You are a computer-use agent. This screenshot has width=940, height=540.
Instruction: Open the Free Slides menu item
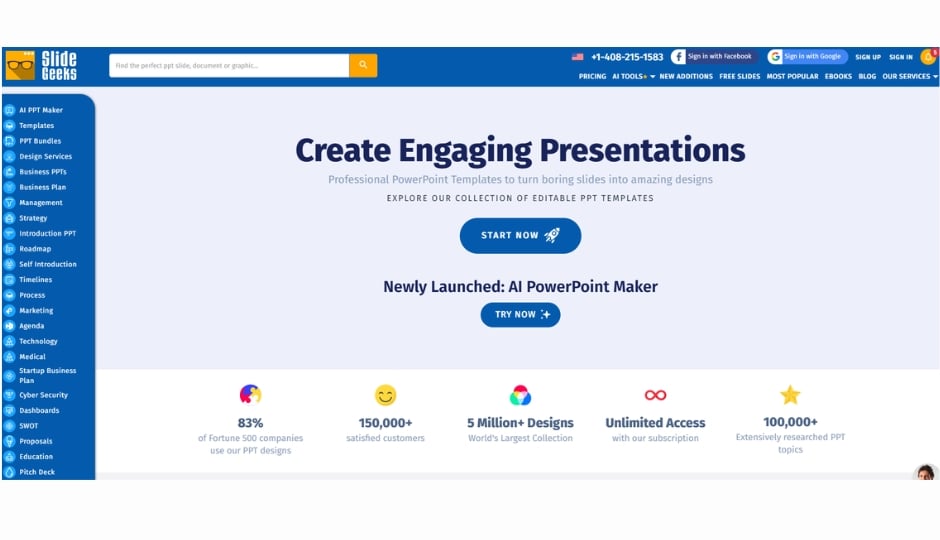point(739,77)
